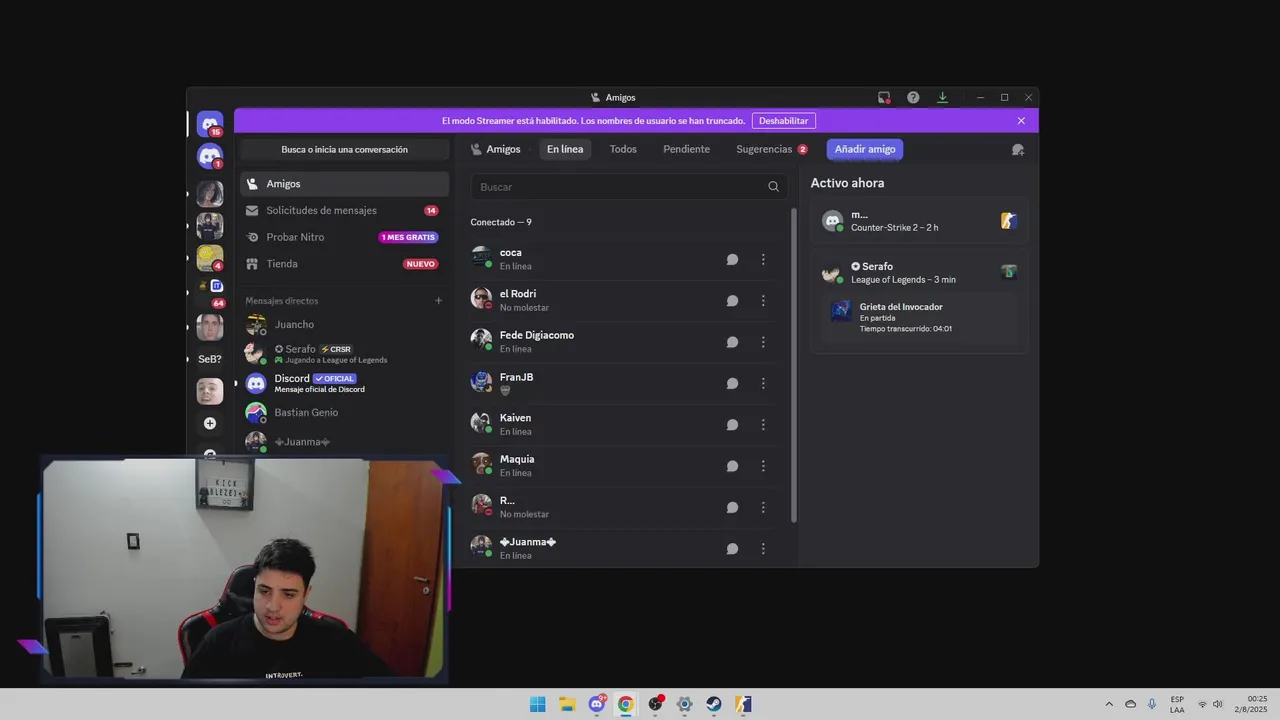Open the server folder with the 64 badge
Viewport: 1280px width, 720px height.
[210, 290]
